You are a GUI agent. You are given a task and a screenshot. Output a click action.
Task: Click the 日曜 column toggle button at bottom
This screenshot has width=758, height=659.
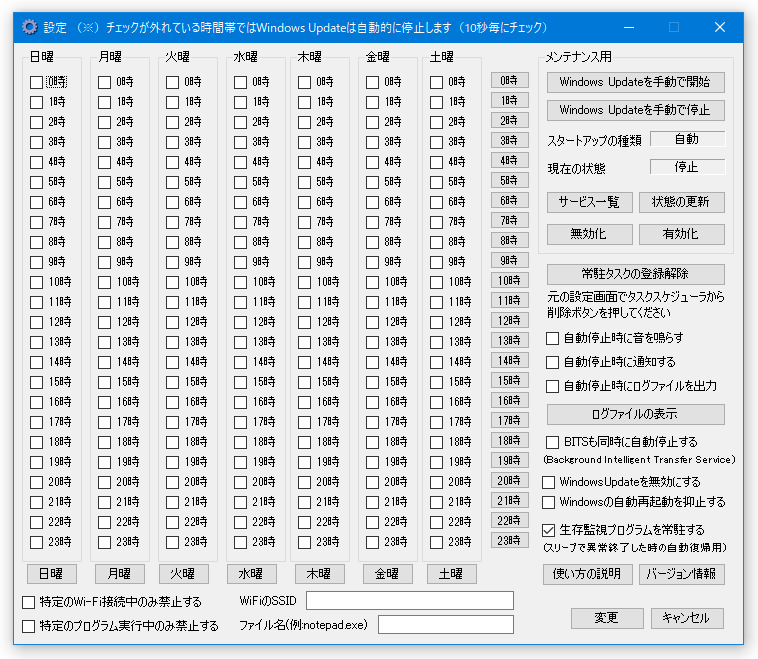point(52,574)
